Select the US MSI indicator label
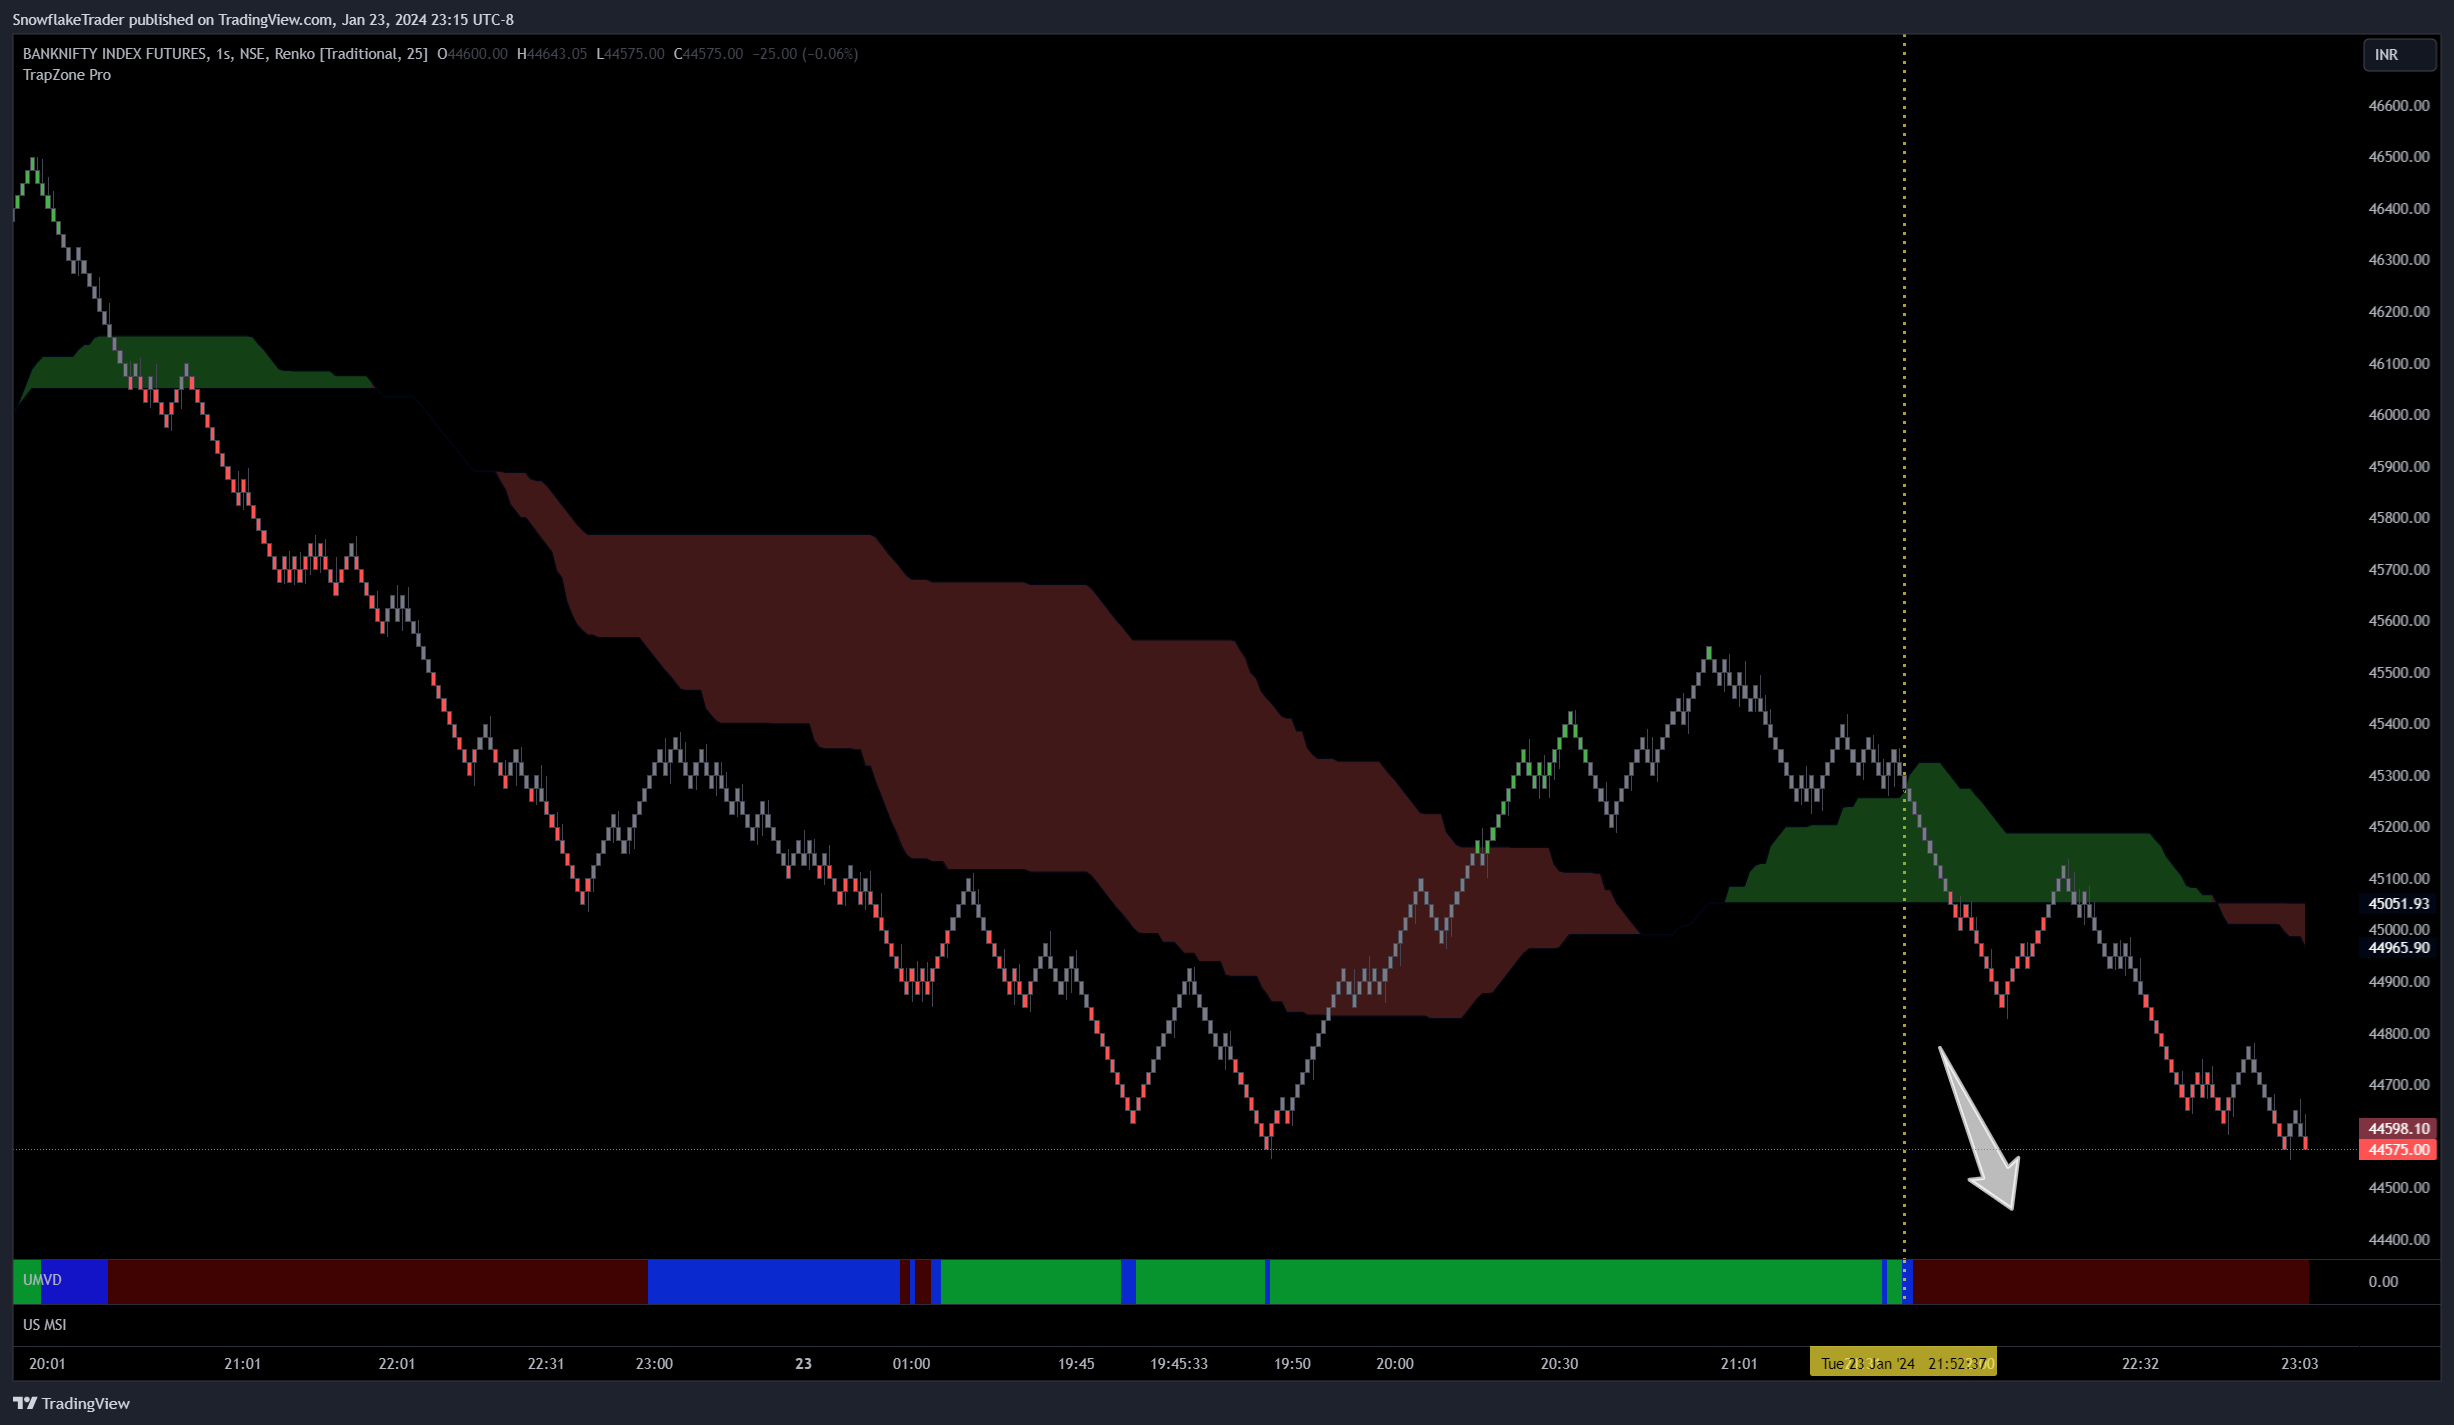The image size is (2454, 1425). tap(45, 1325)
